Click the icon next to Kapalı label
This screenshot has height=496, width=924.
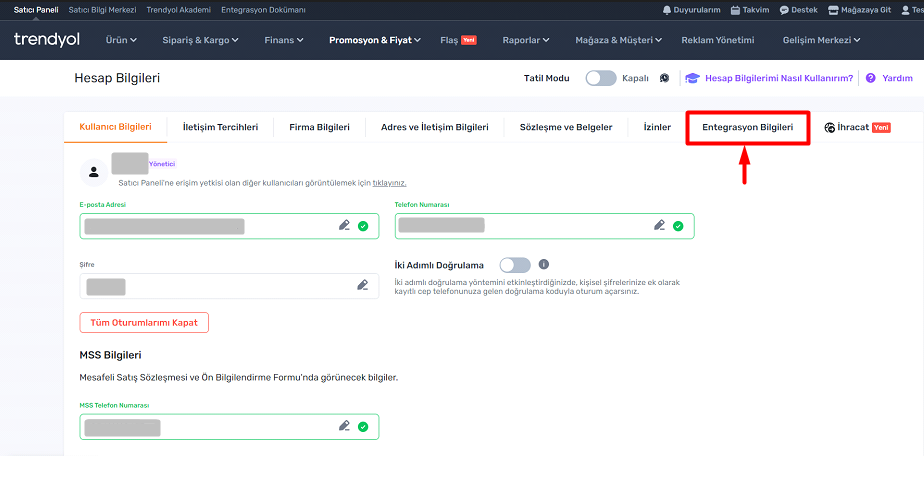664,78
